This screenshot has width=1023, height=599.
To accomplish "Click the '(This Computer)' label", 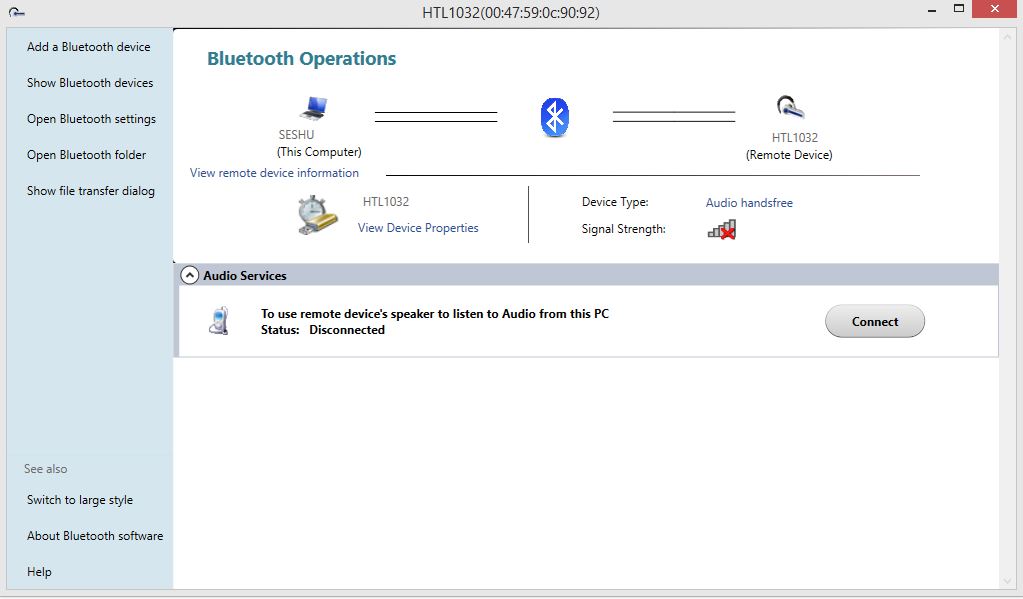I will [x=319, y=151].
